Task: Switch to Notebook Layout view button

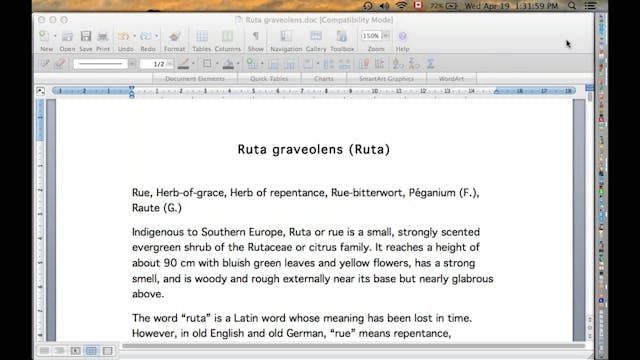Action: (x=107, y=351)
